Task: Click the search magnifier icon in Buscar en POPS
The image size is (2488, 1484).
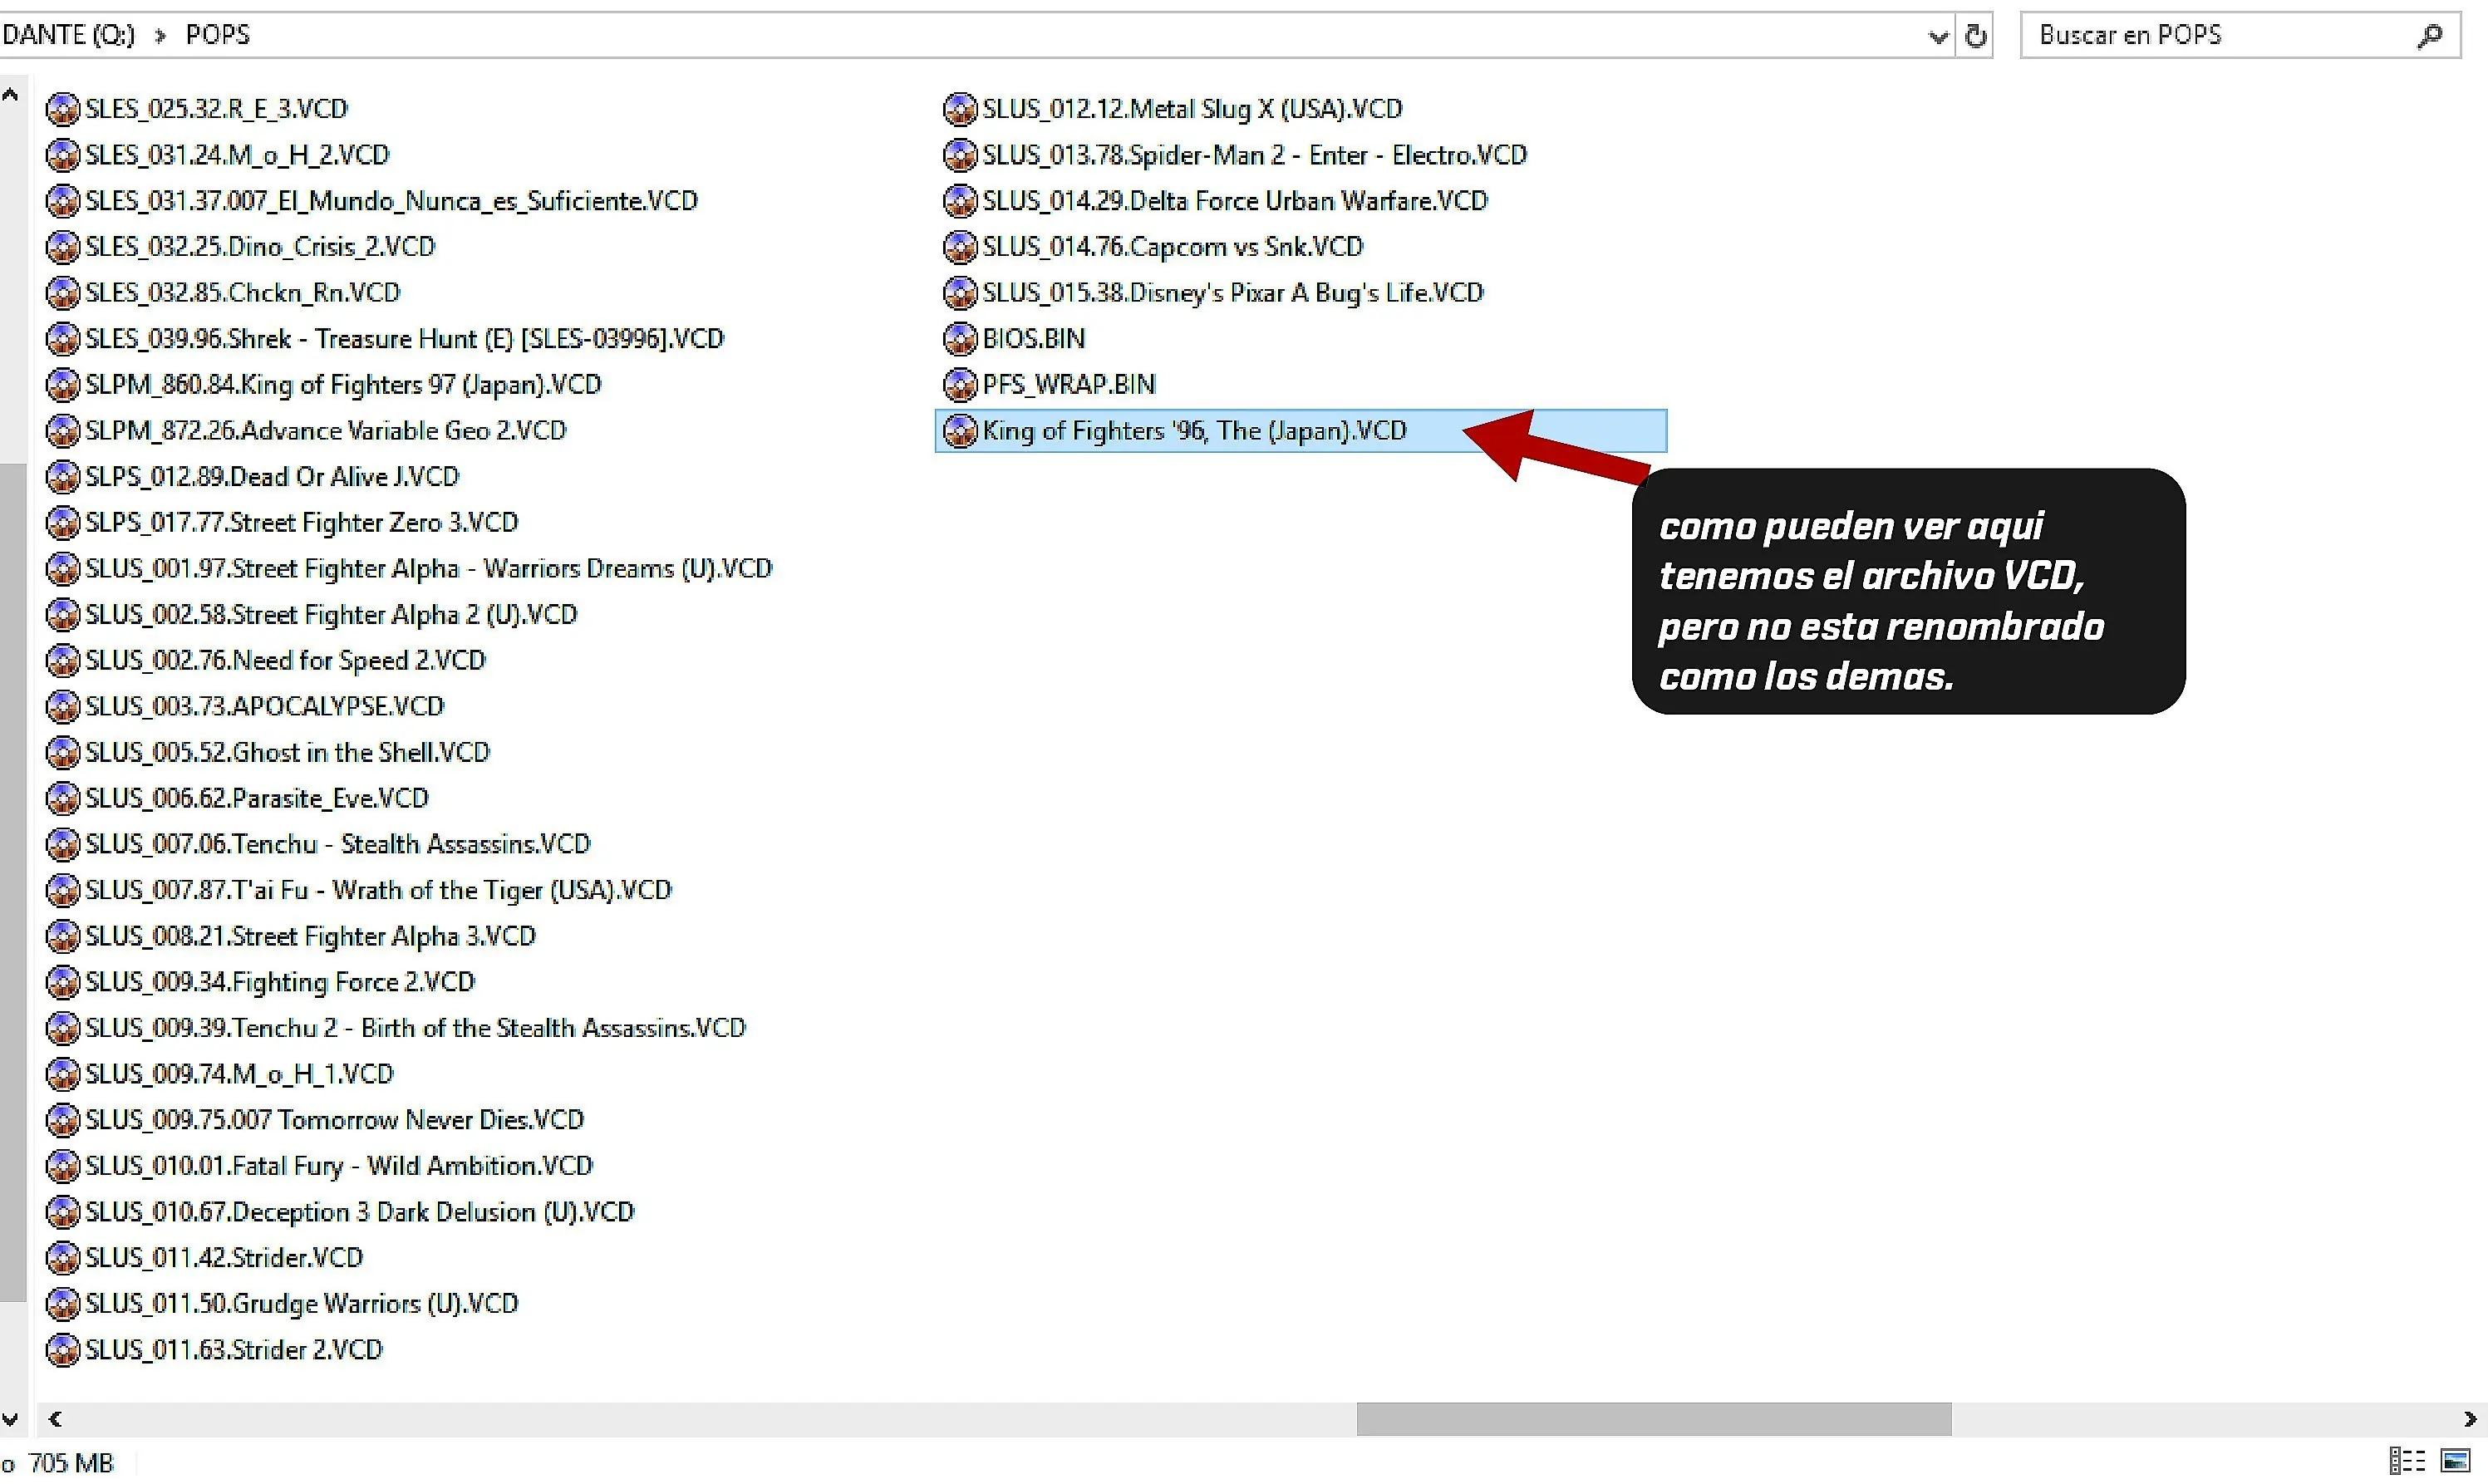Action: click(x=2429, y=36)
